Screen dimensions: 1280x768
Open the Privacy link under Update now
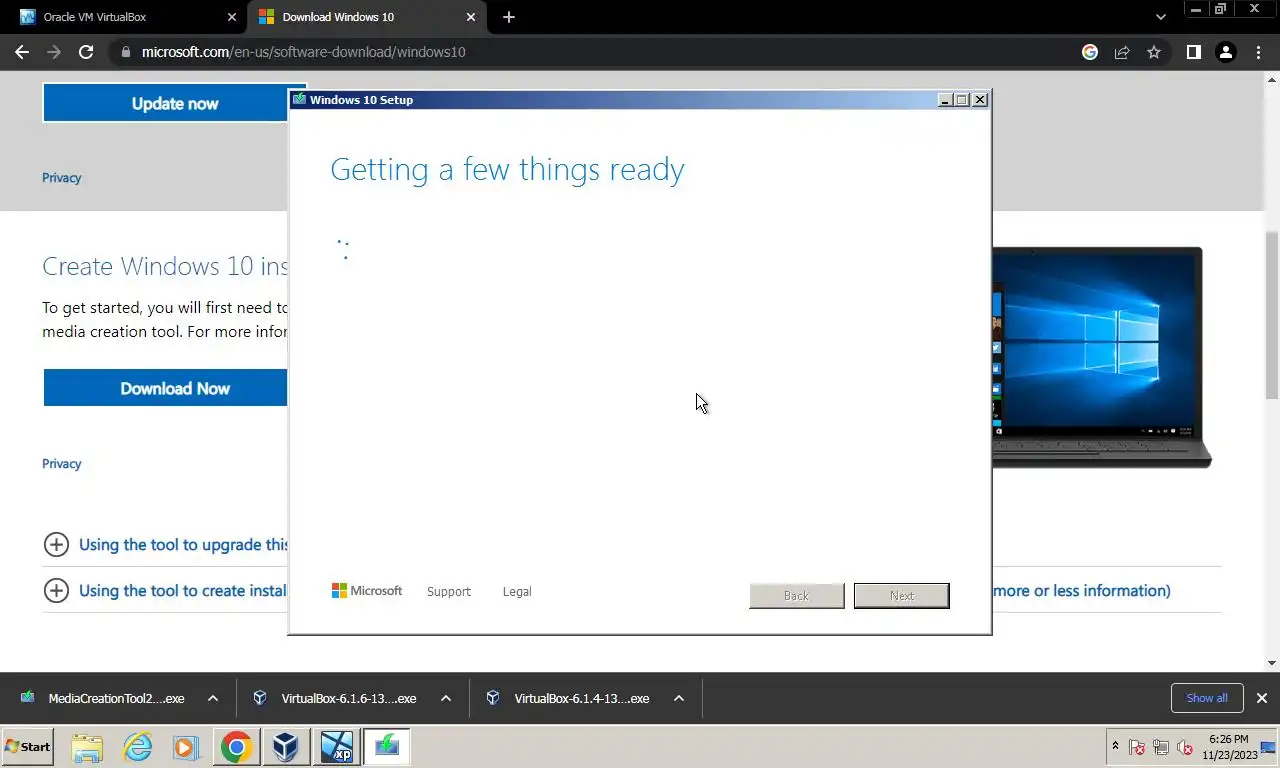point(61,178)
